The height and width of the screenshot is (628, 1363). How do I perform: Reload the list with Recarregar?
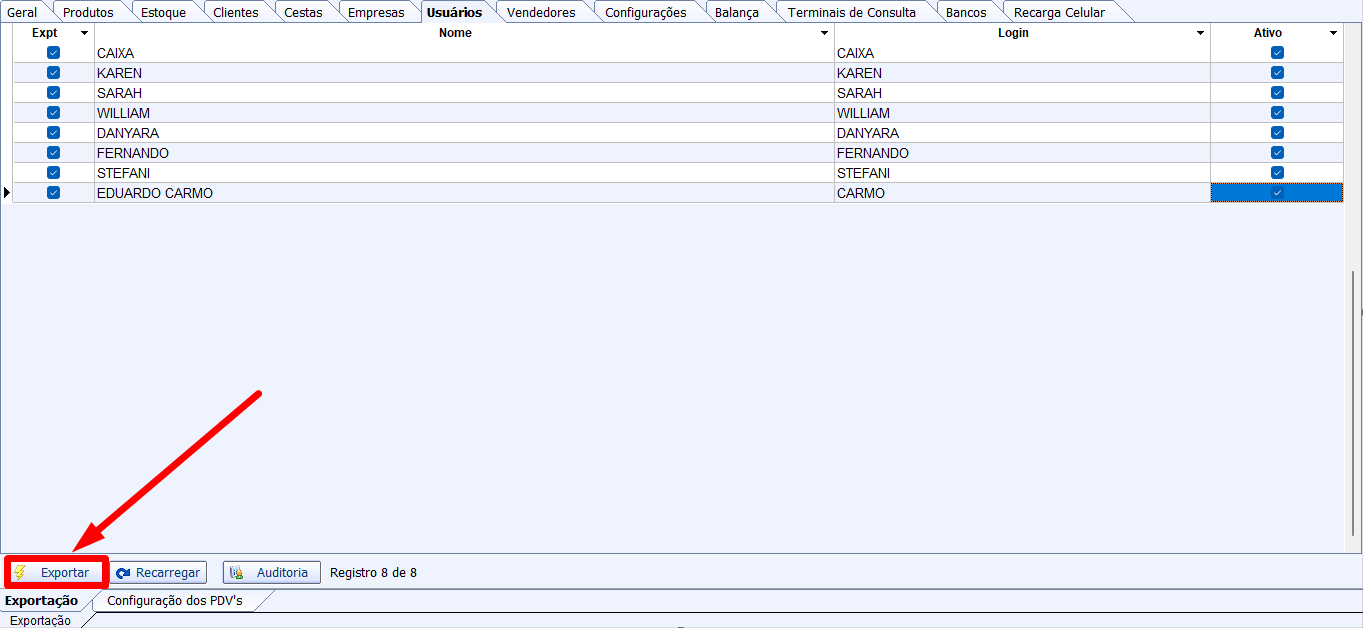158,573
